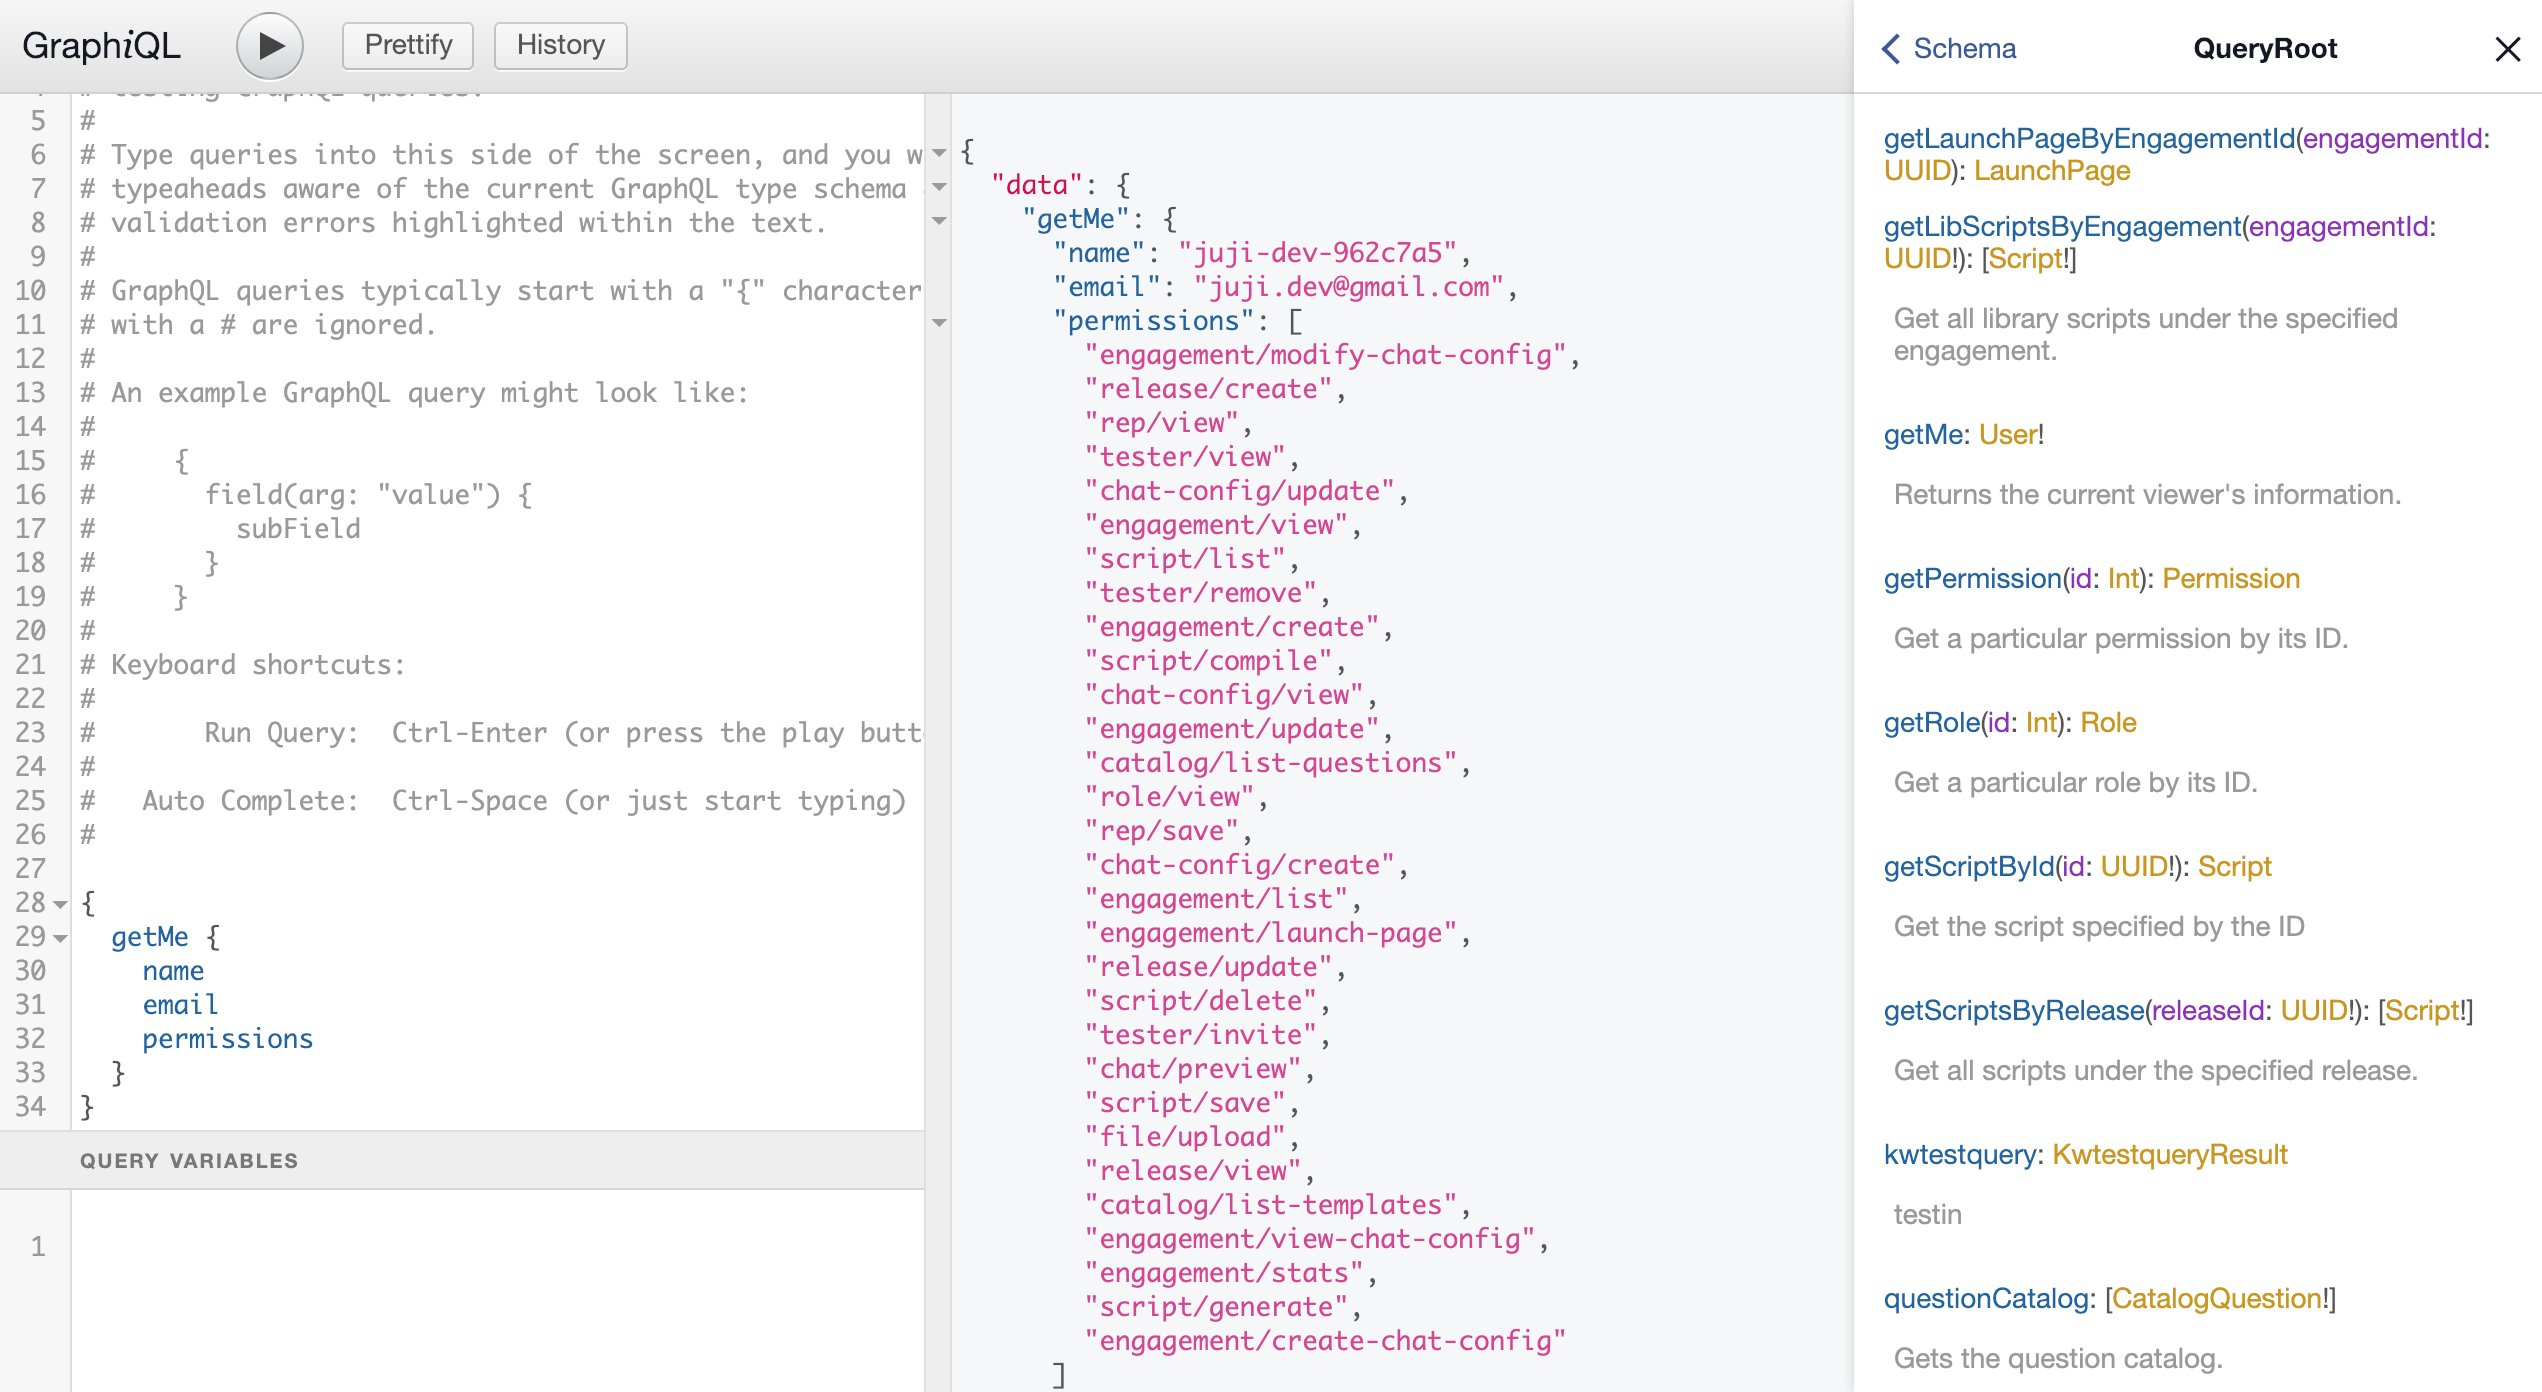Click "engagement/modify-chat-config" permission in results
2542x1392 pixels.
[x=1325, y=355]
